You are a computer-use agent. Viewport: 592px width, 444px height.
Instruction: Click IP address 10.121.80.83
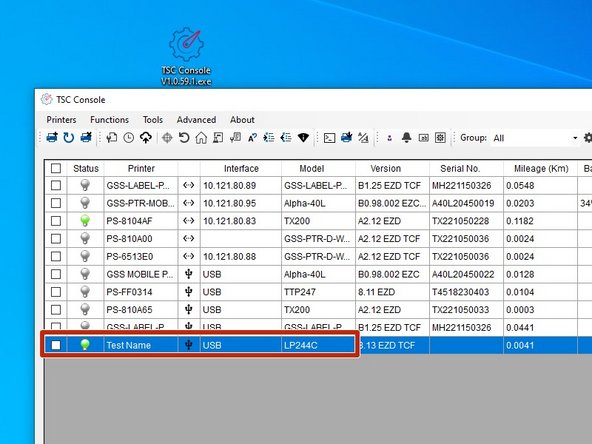click(x=230, y=221)
